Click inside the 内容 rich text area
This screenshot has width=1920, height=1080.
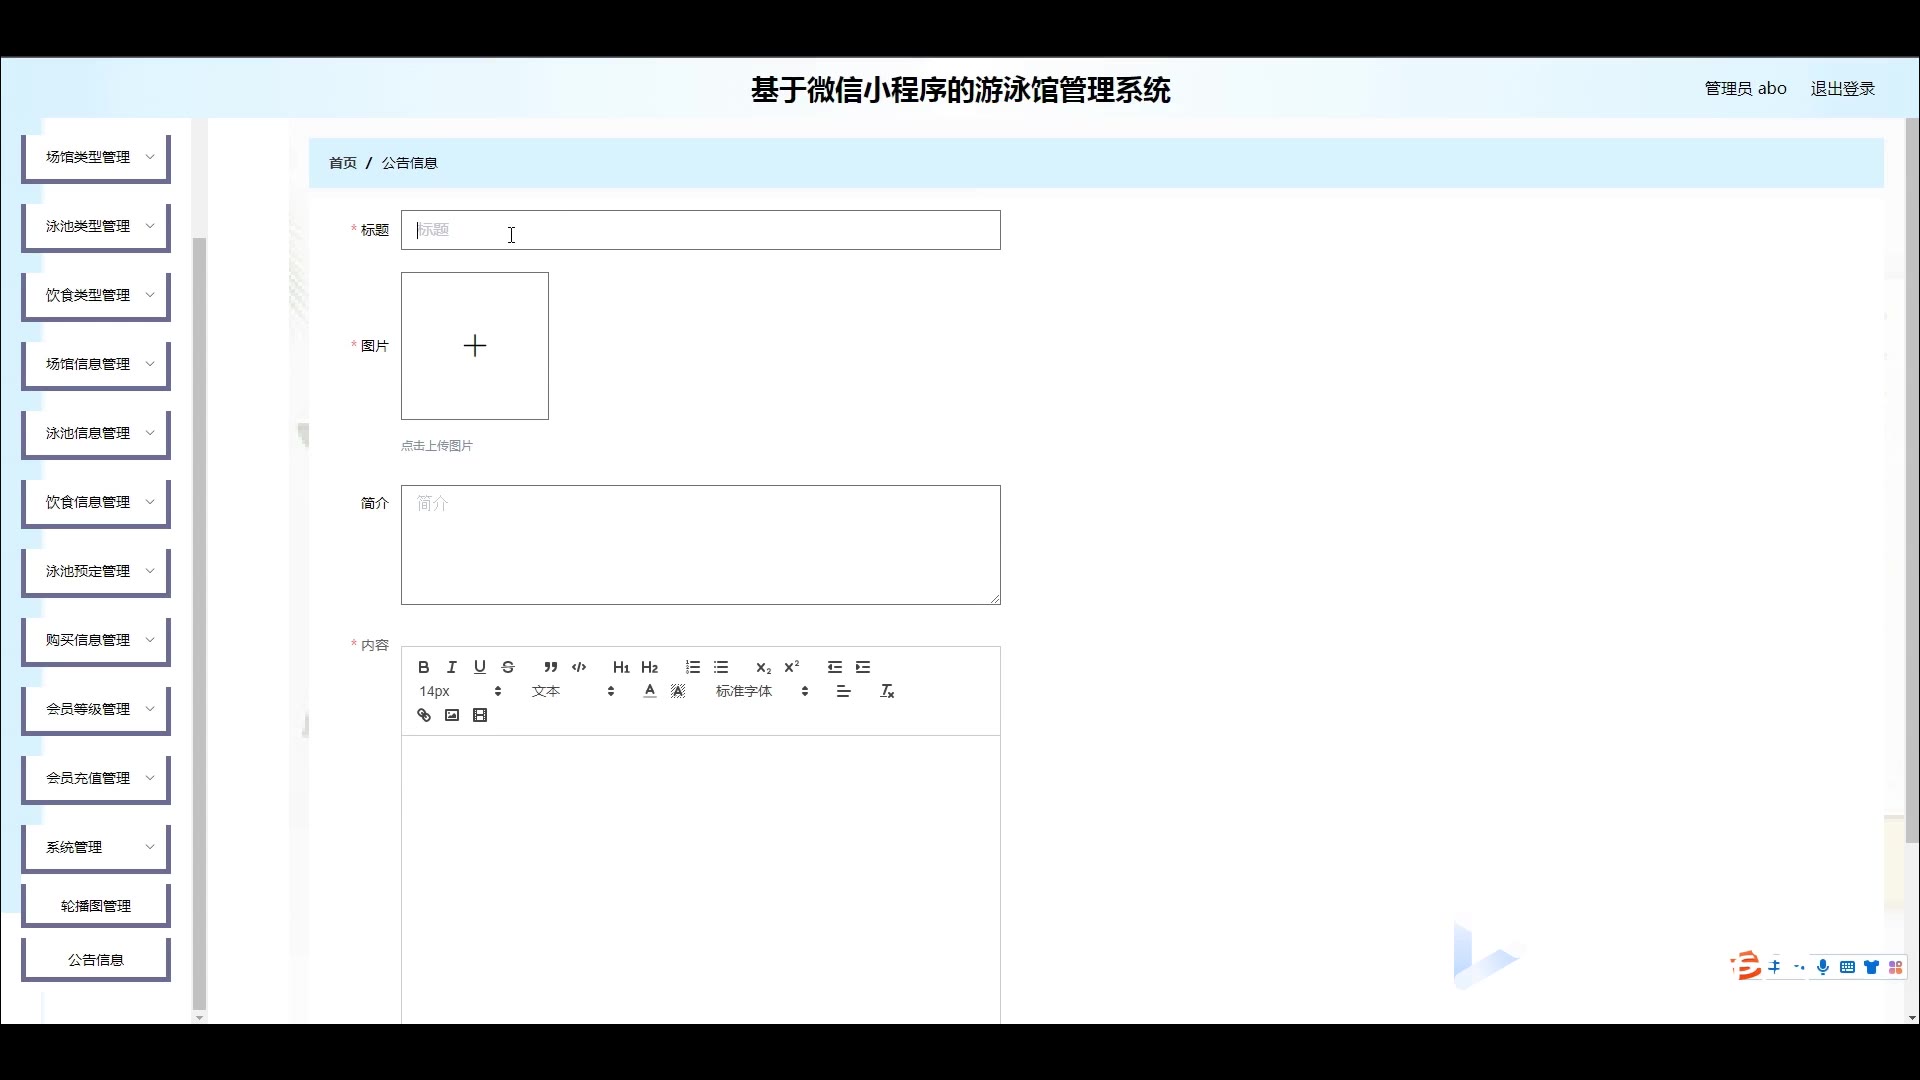coord(701,880)
